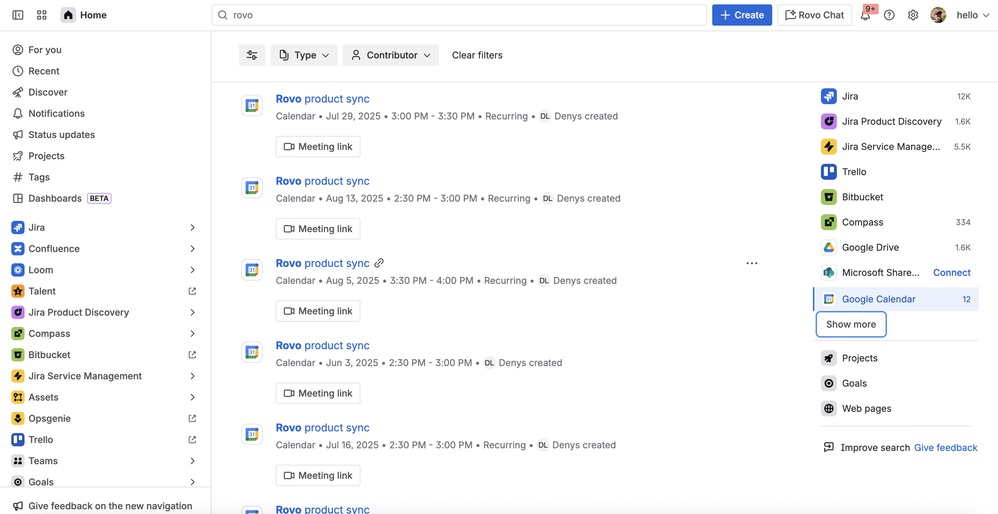The height and width of the screenshot is (514, 998).
Task: Click Give feedback on the new navigation
Action: pos(102,506)
